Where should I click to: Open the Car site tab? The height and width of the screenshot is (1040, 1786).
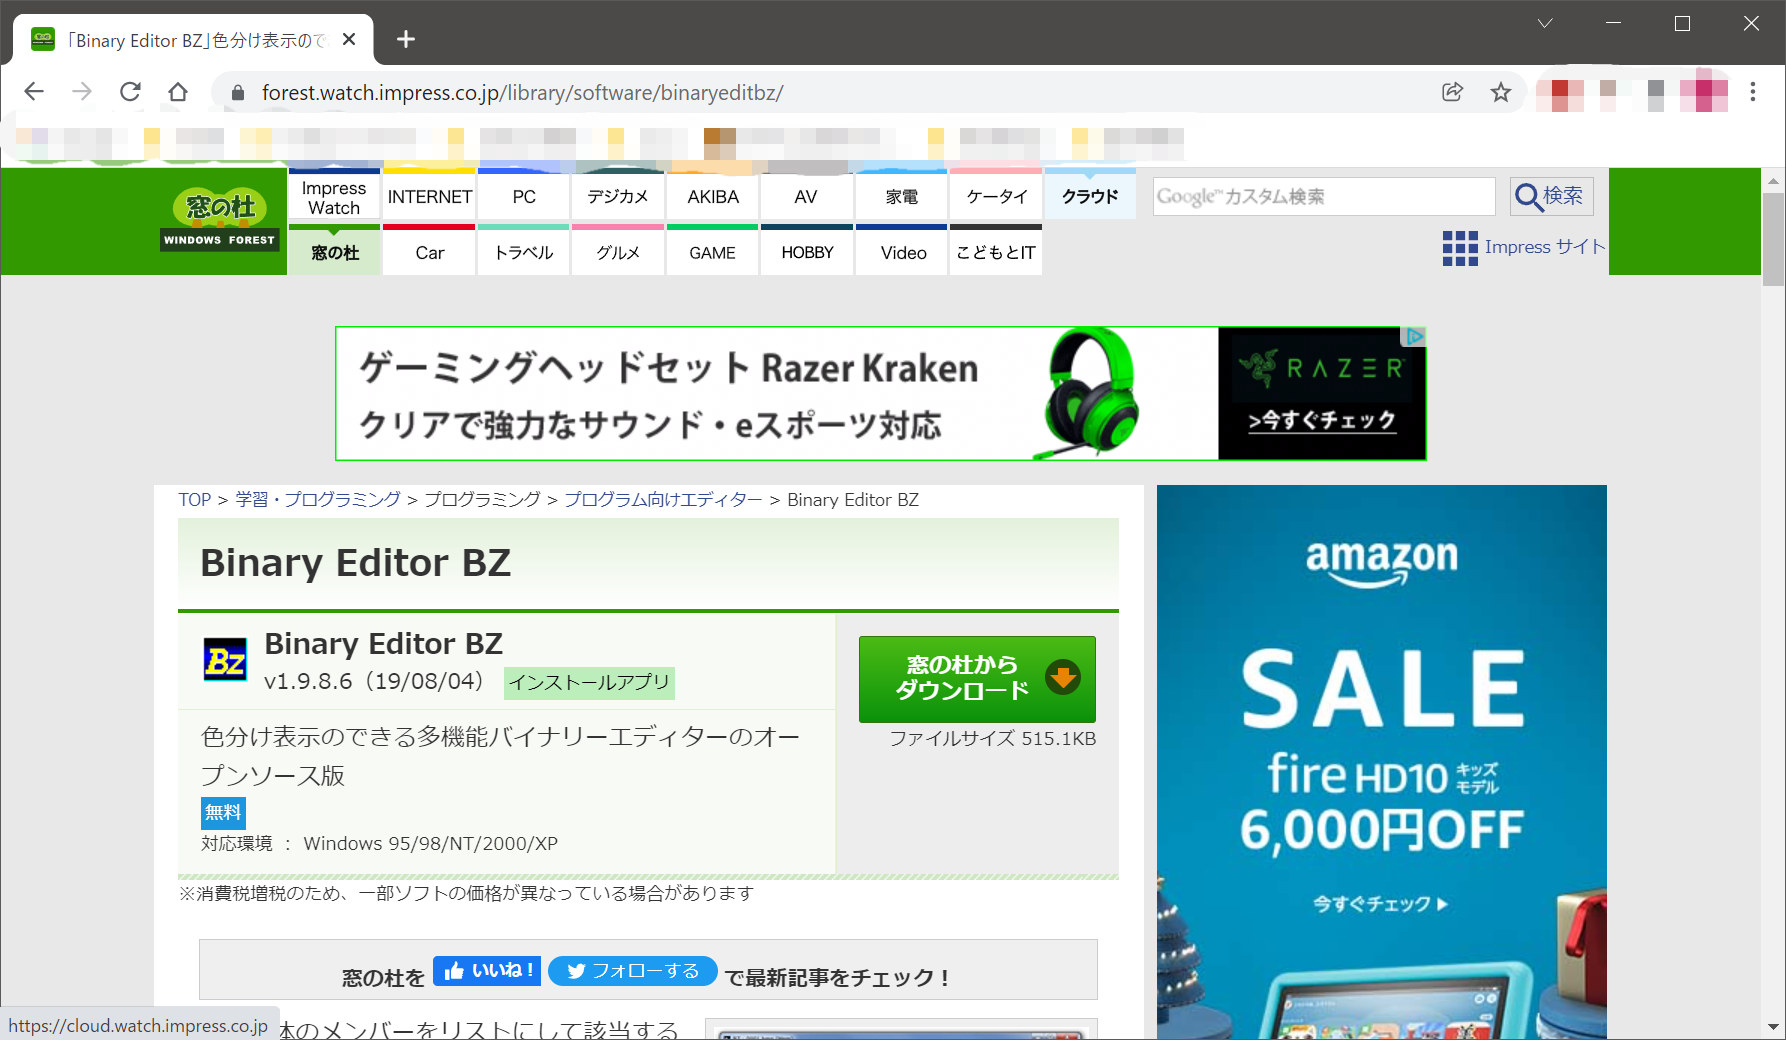coord(430,252)
